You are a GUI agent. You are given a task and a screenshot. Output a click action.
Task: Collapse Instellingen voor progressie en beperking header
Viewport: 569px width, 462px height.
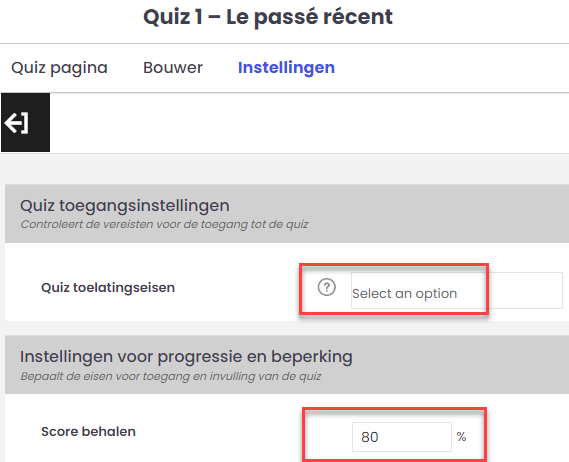coord(287,364)
